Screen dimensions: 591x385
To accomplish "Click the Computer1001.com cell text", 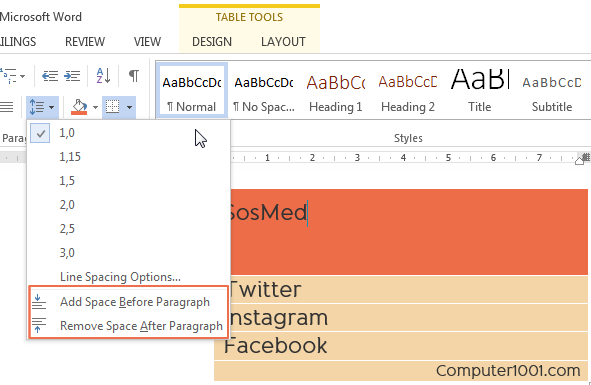I will click(x=508, y=371).
